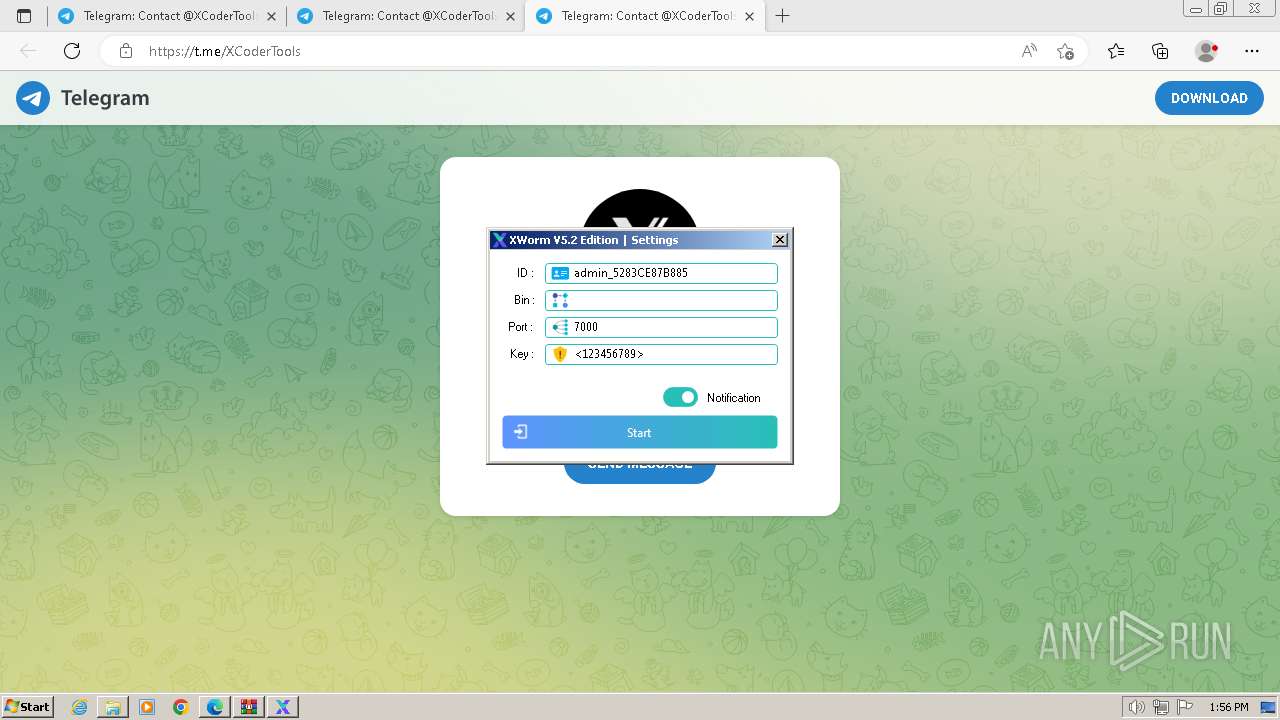The image size is (1280, 720).
Task: Toggle the Notification switch
Action: click(x=680, y=397)
